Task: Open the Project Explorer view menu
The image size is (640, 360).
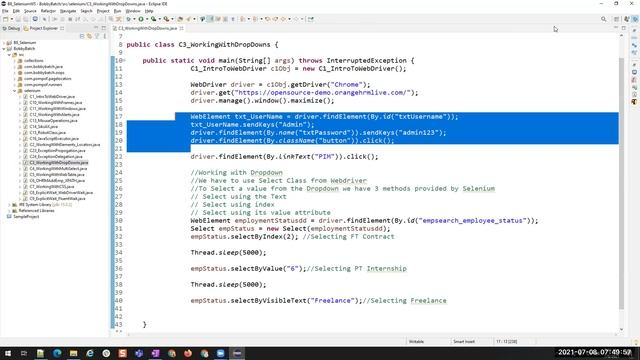Action: (x=104, y=36)
